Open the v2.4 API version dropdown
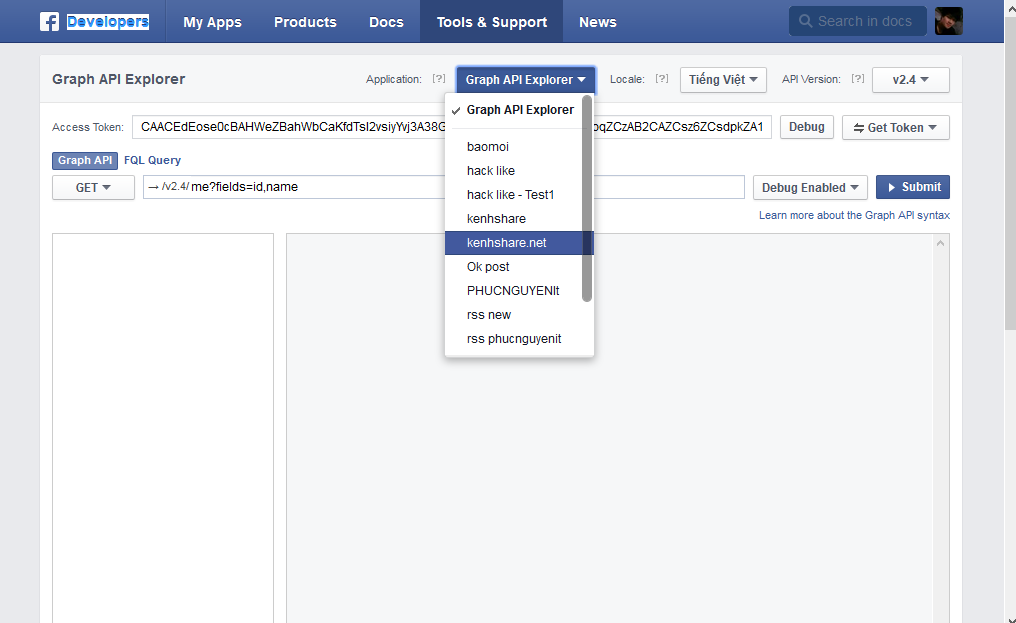 911,80
